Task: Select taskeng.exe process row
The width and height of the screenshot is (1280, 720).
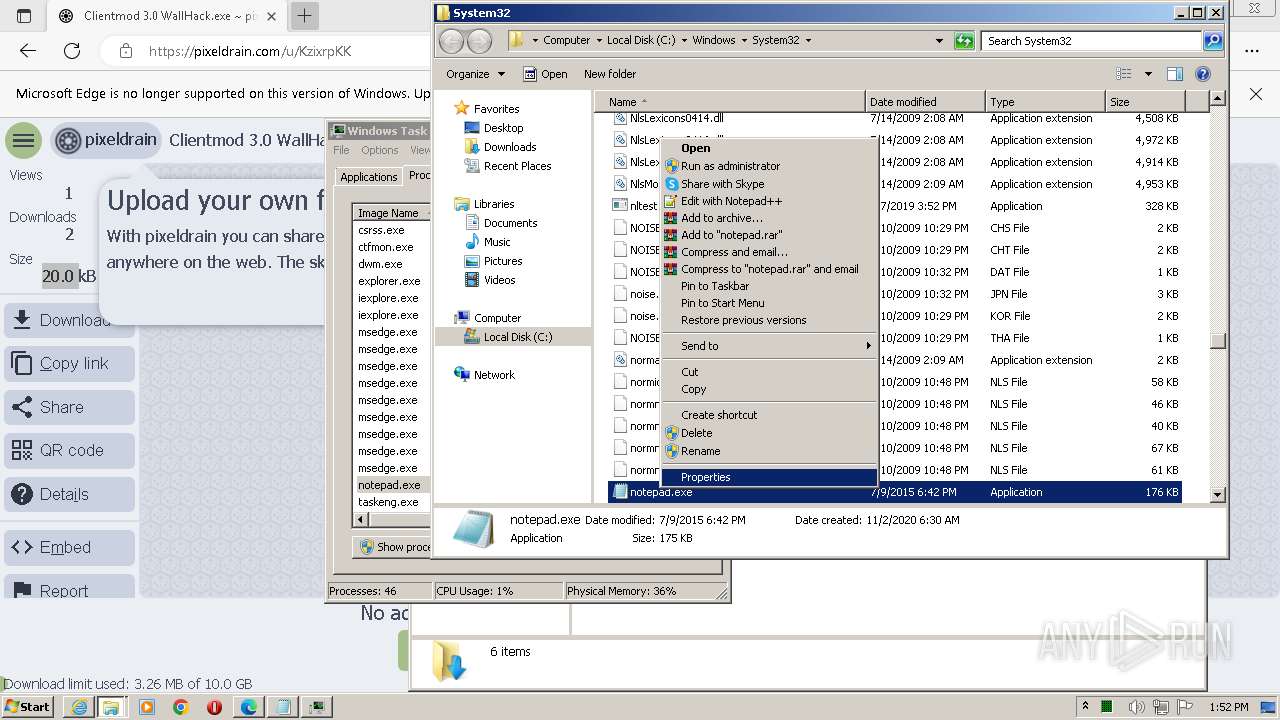Action: click(388, 502)
